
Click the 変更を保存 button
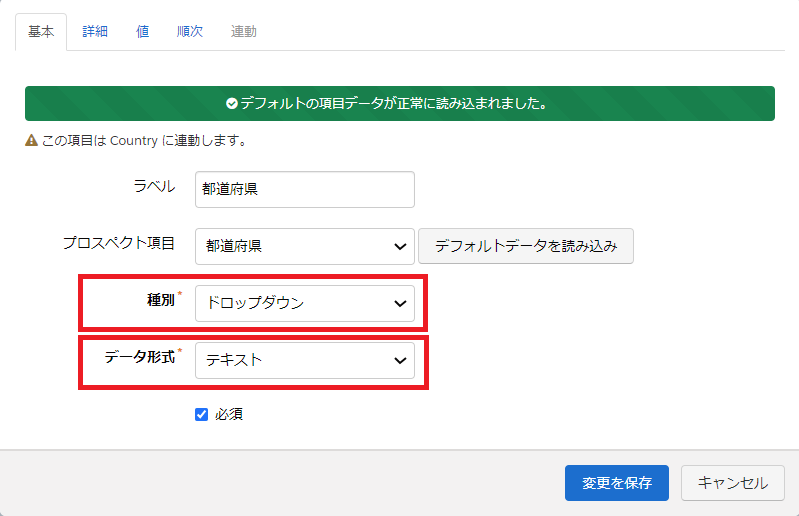[x=617, y=483]
